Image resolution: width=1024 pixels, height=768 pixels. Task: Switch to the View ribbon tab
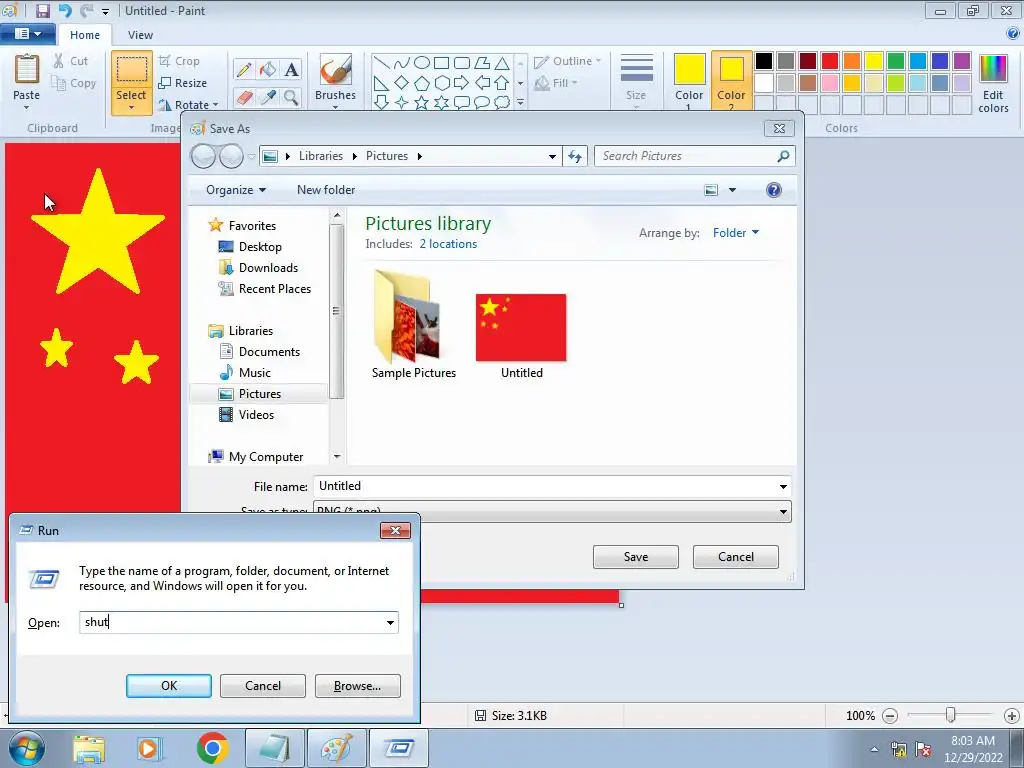(140, 35)
